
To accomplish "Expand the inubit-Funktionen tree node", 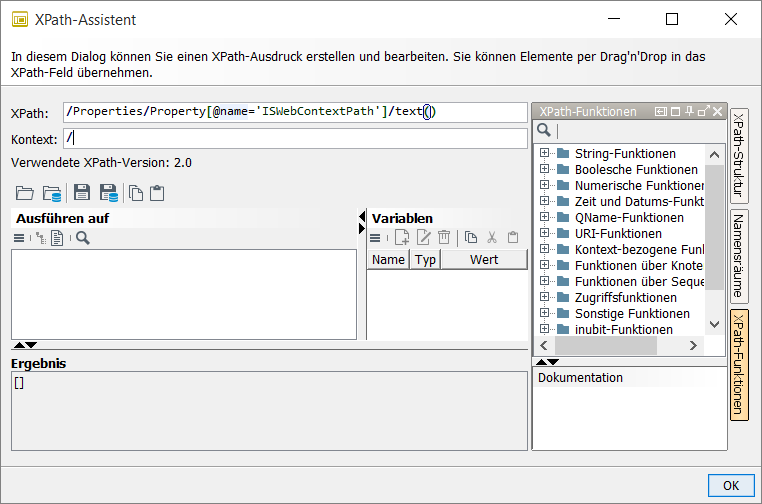I will coord(545,329).
